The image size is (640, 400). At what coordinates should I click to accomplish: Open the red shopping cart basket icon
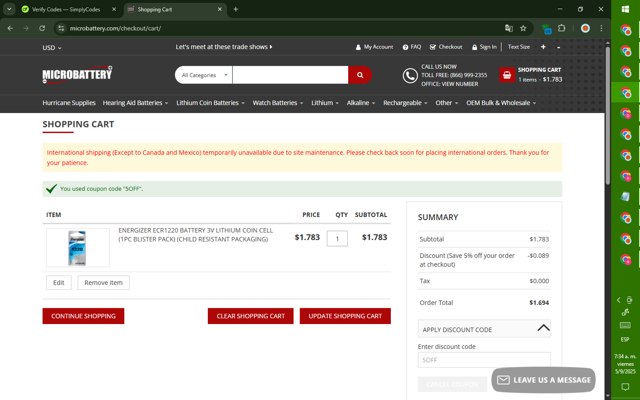pos(507,75)
